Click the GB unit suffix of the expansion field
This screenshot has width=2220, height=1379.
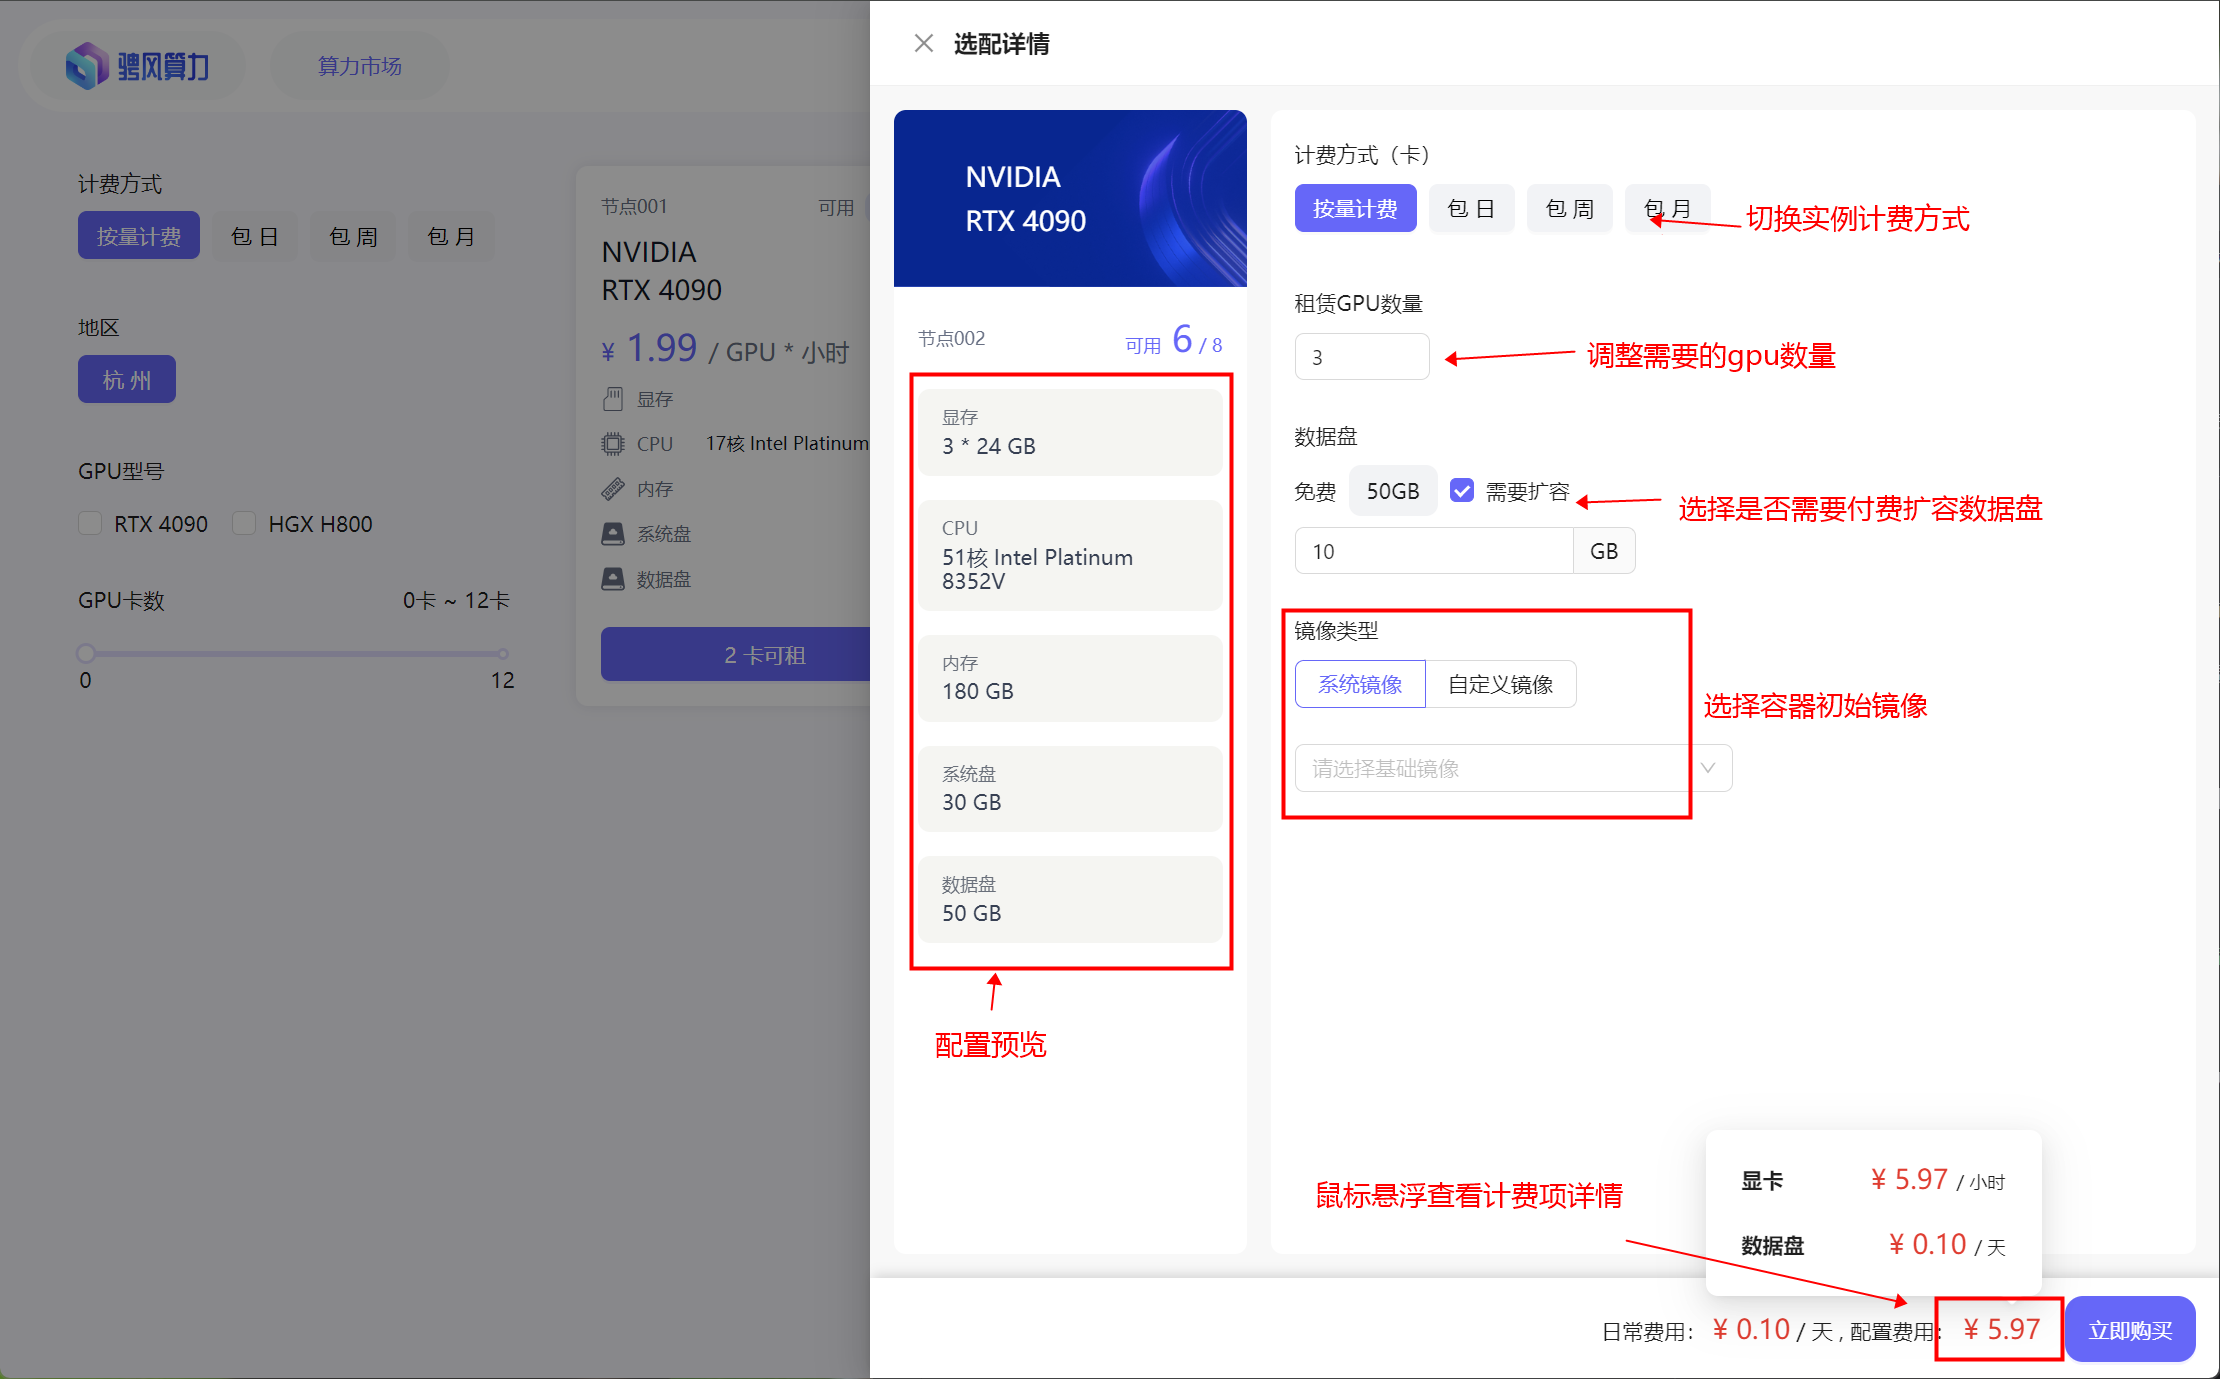coord(1604,551)
